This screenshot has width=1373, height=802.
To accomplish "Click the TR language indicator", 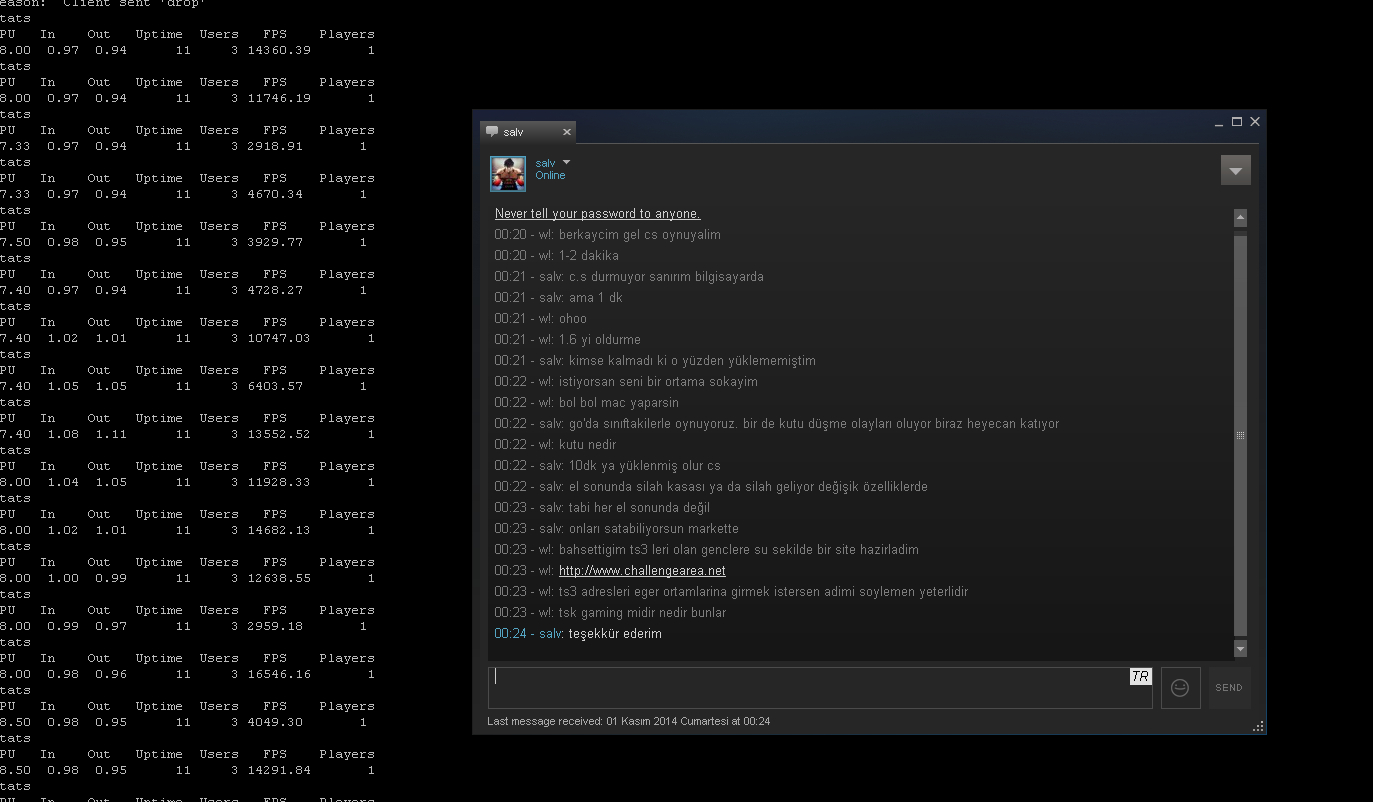I will click(1141, 677).
